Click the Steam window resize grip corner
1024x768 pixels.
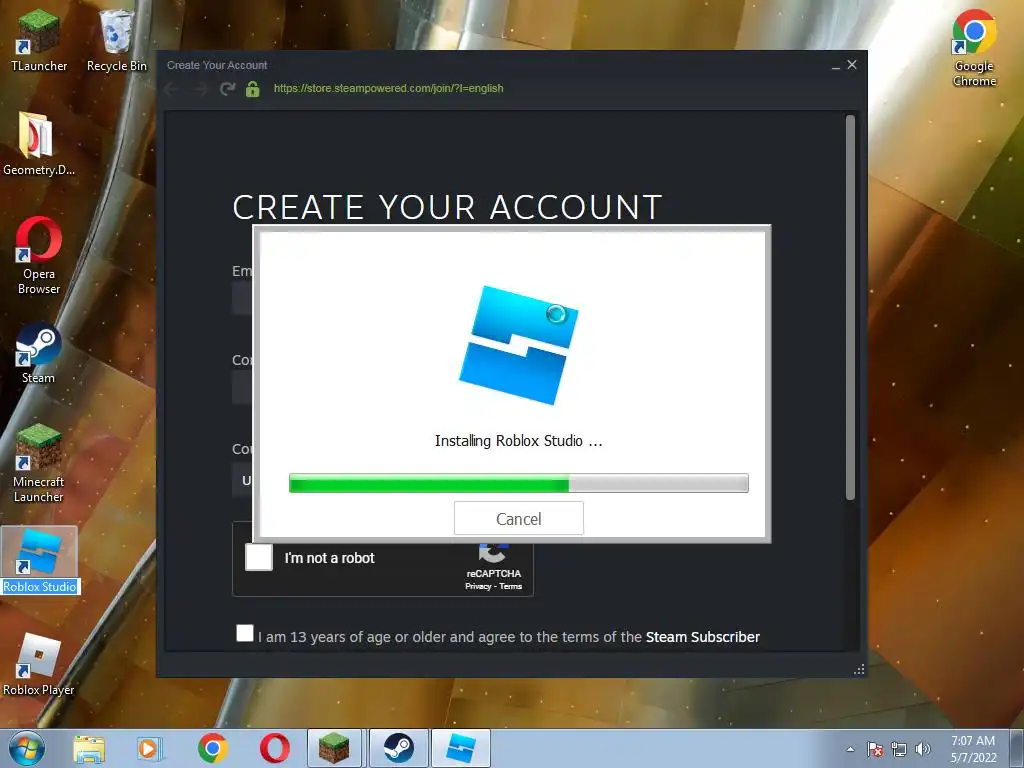(x=859, y=669)
